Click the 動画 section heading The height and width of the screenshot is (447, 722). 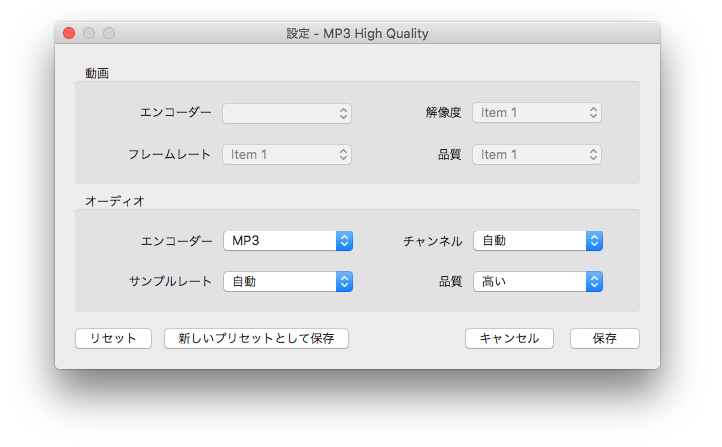coord(97,73)
